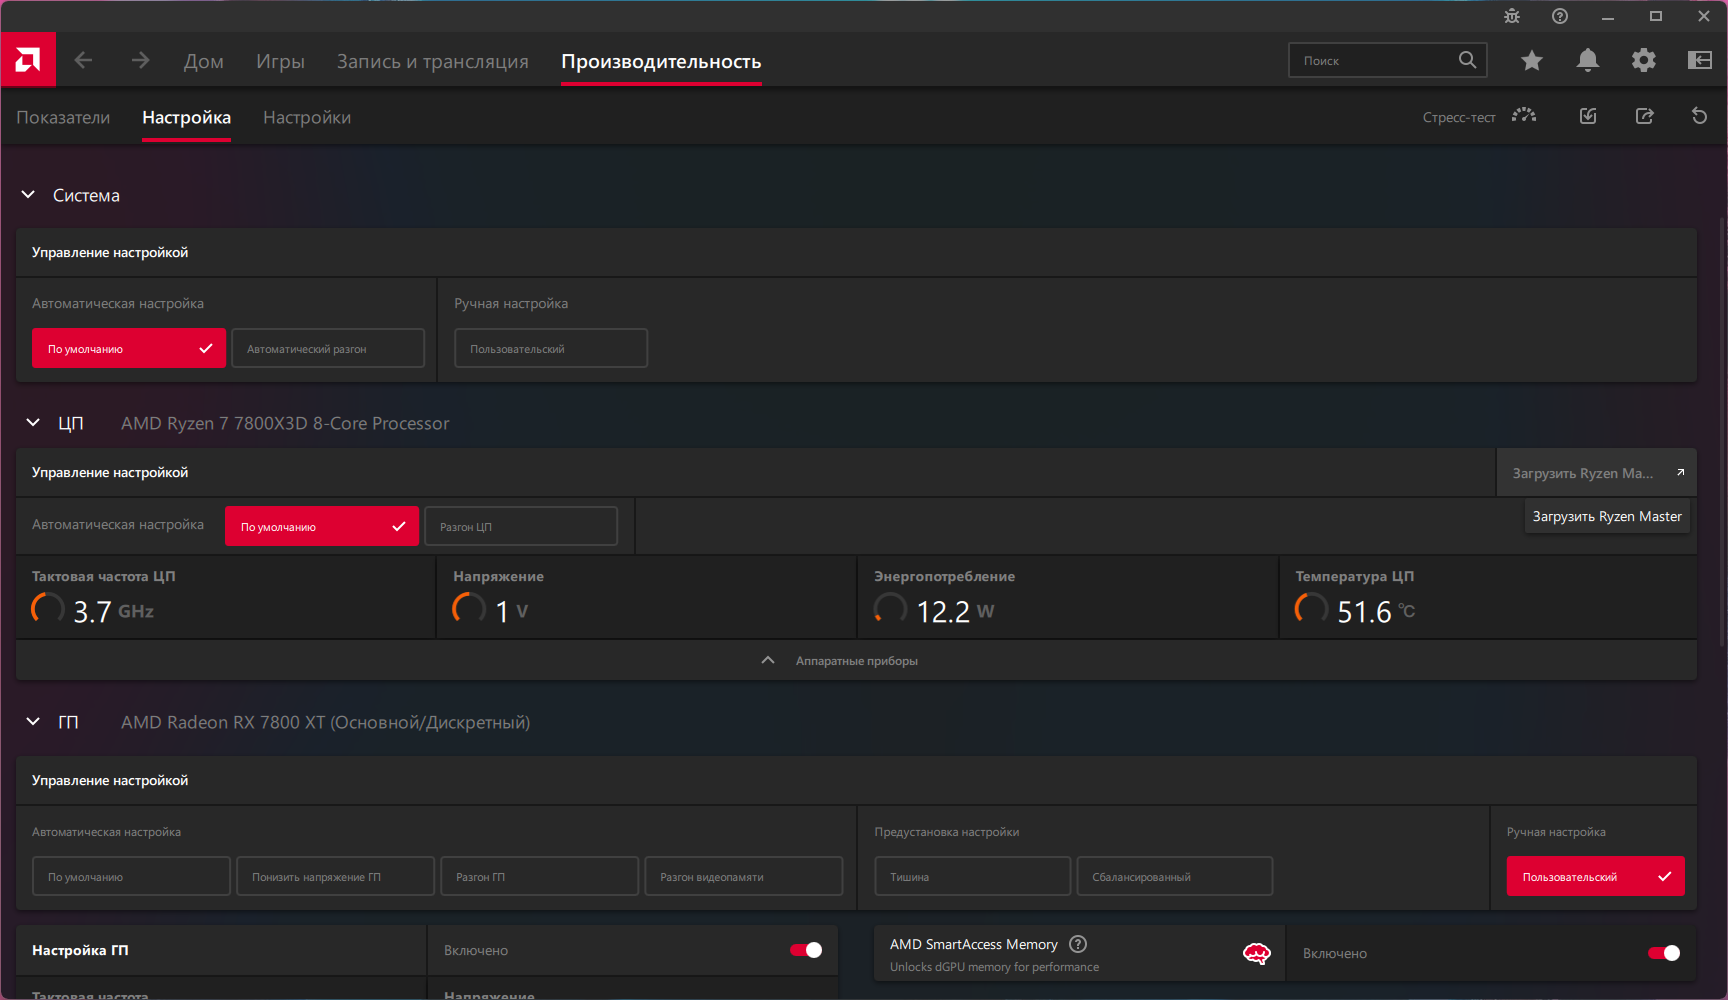
Task: Open Запись и трансляция tab
Action: 433,61
